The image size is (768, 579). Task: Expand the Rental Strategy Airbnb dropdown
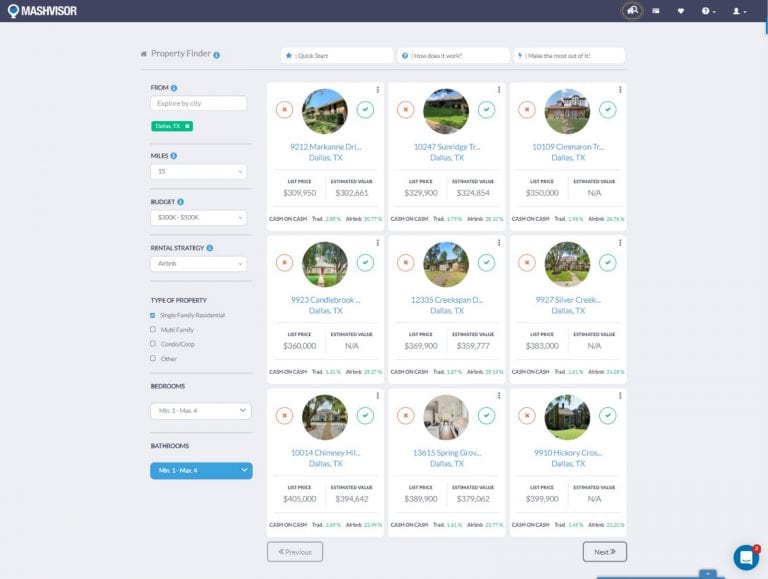coord(198,264)
